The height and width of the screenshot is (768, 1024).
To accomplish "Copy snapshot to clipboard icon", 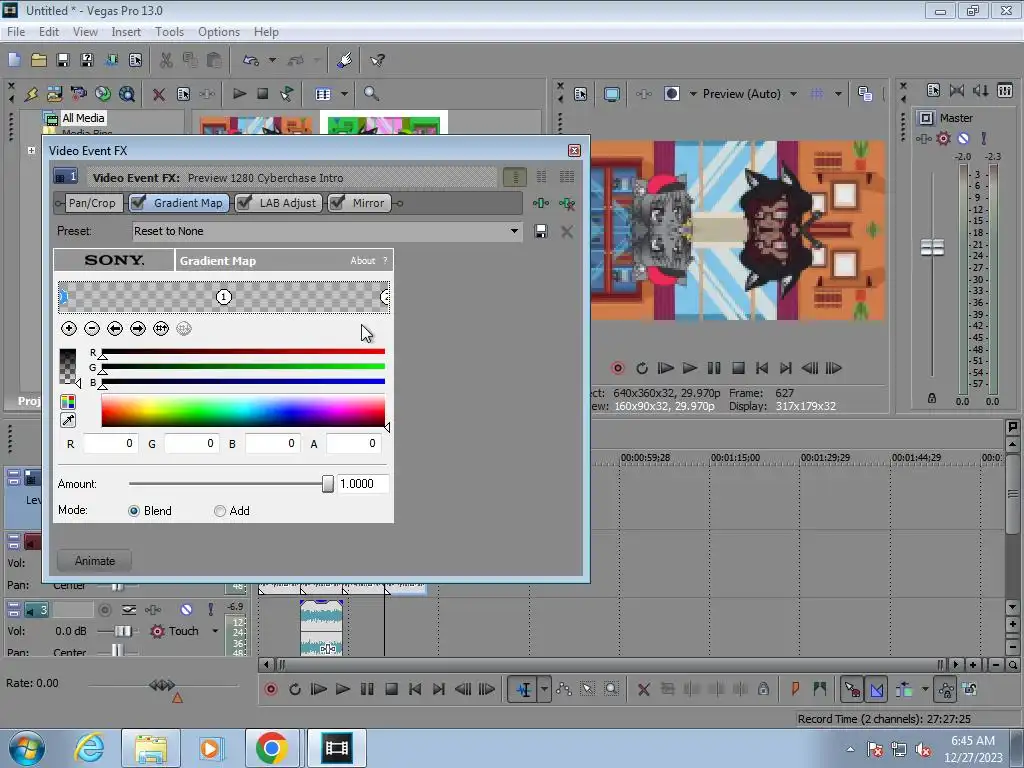I will 865,94.
